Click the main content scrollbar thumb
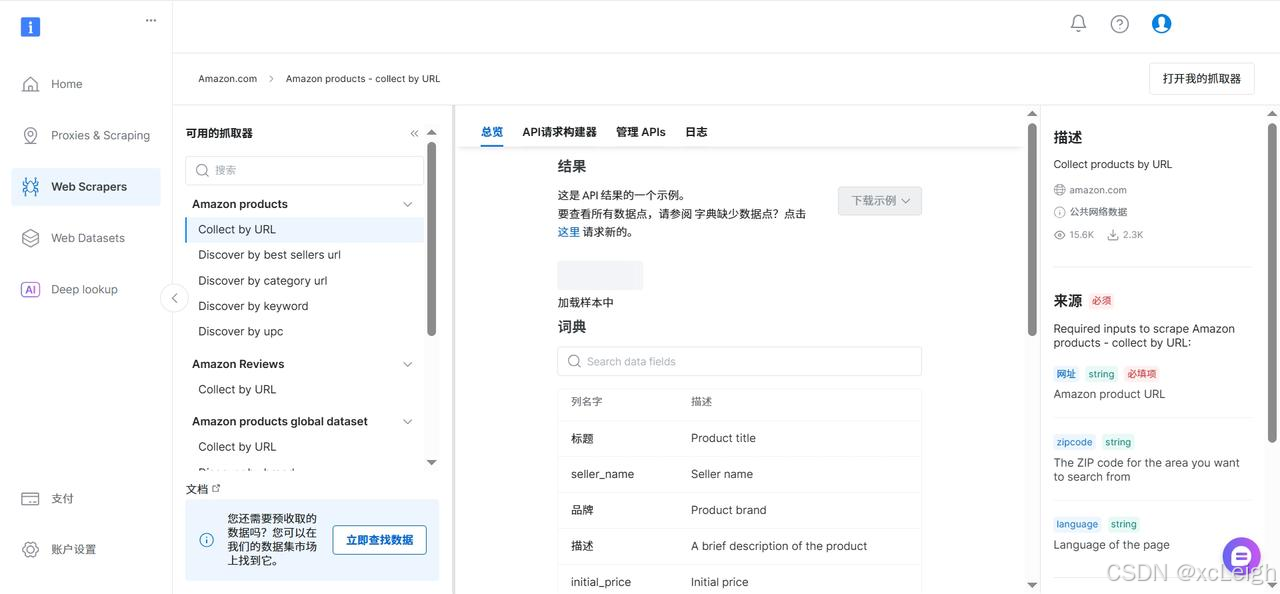 (x=1032, y=230)
